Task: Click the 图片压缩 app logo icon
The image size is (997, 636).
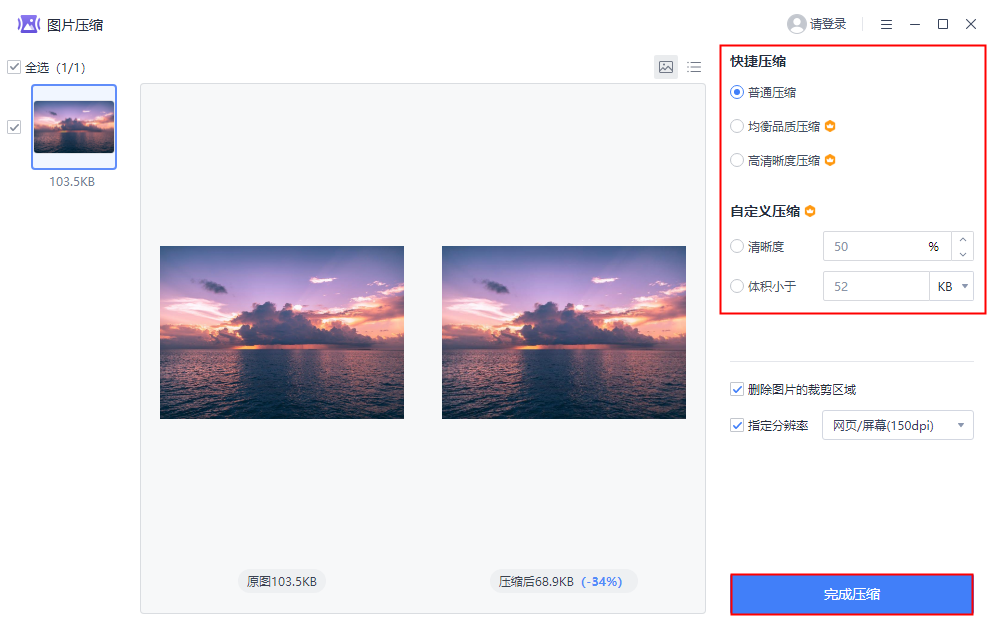Action: pyautogui.click(x=29, y=25)
